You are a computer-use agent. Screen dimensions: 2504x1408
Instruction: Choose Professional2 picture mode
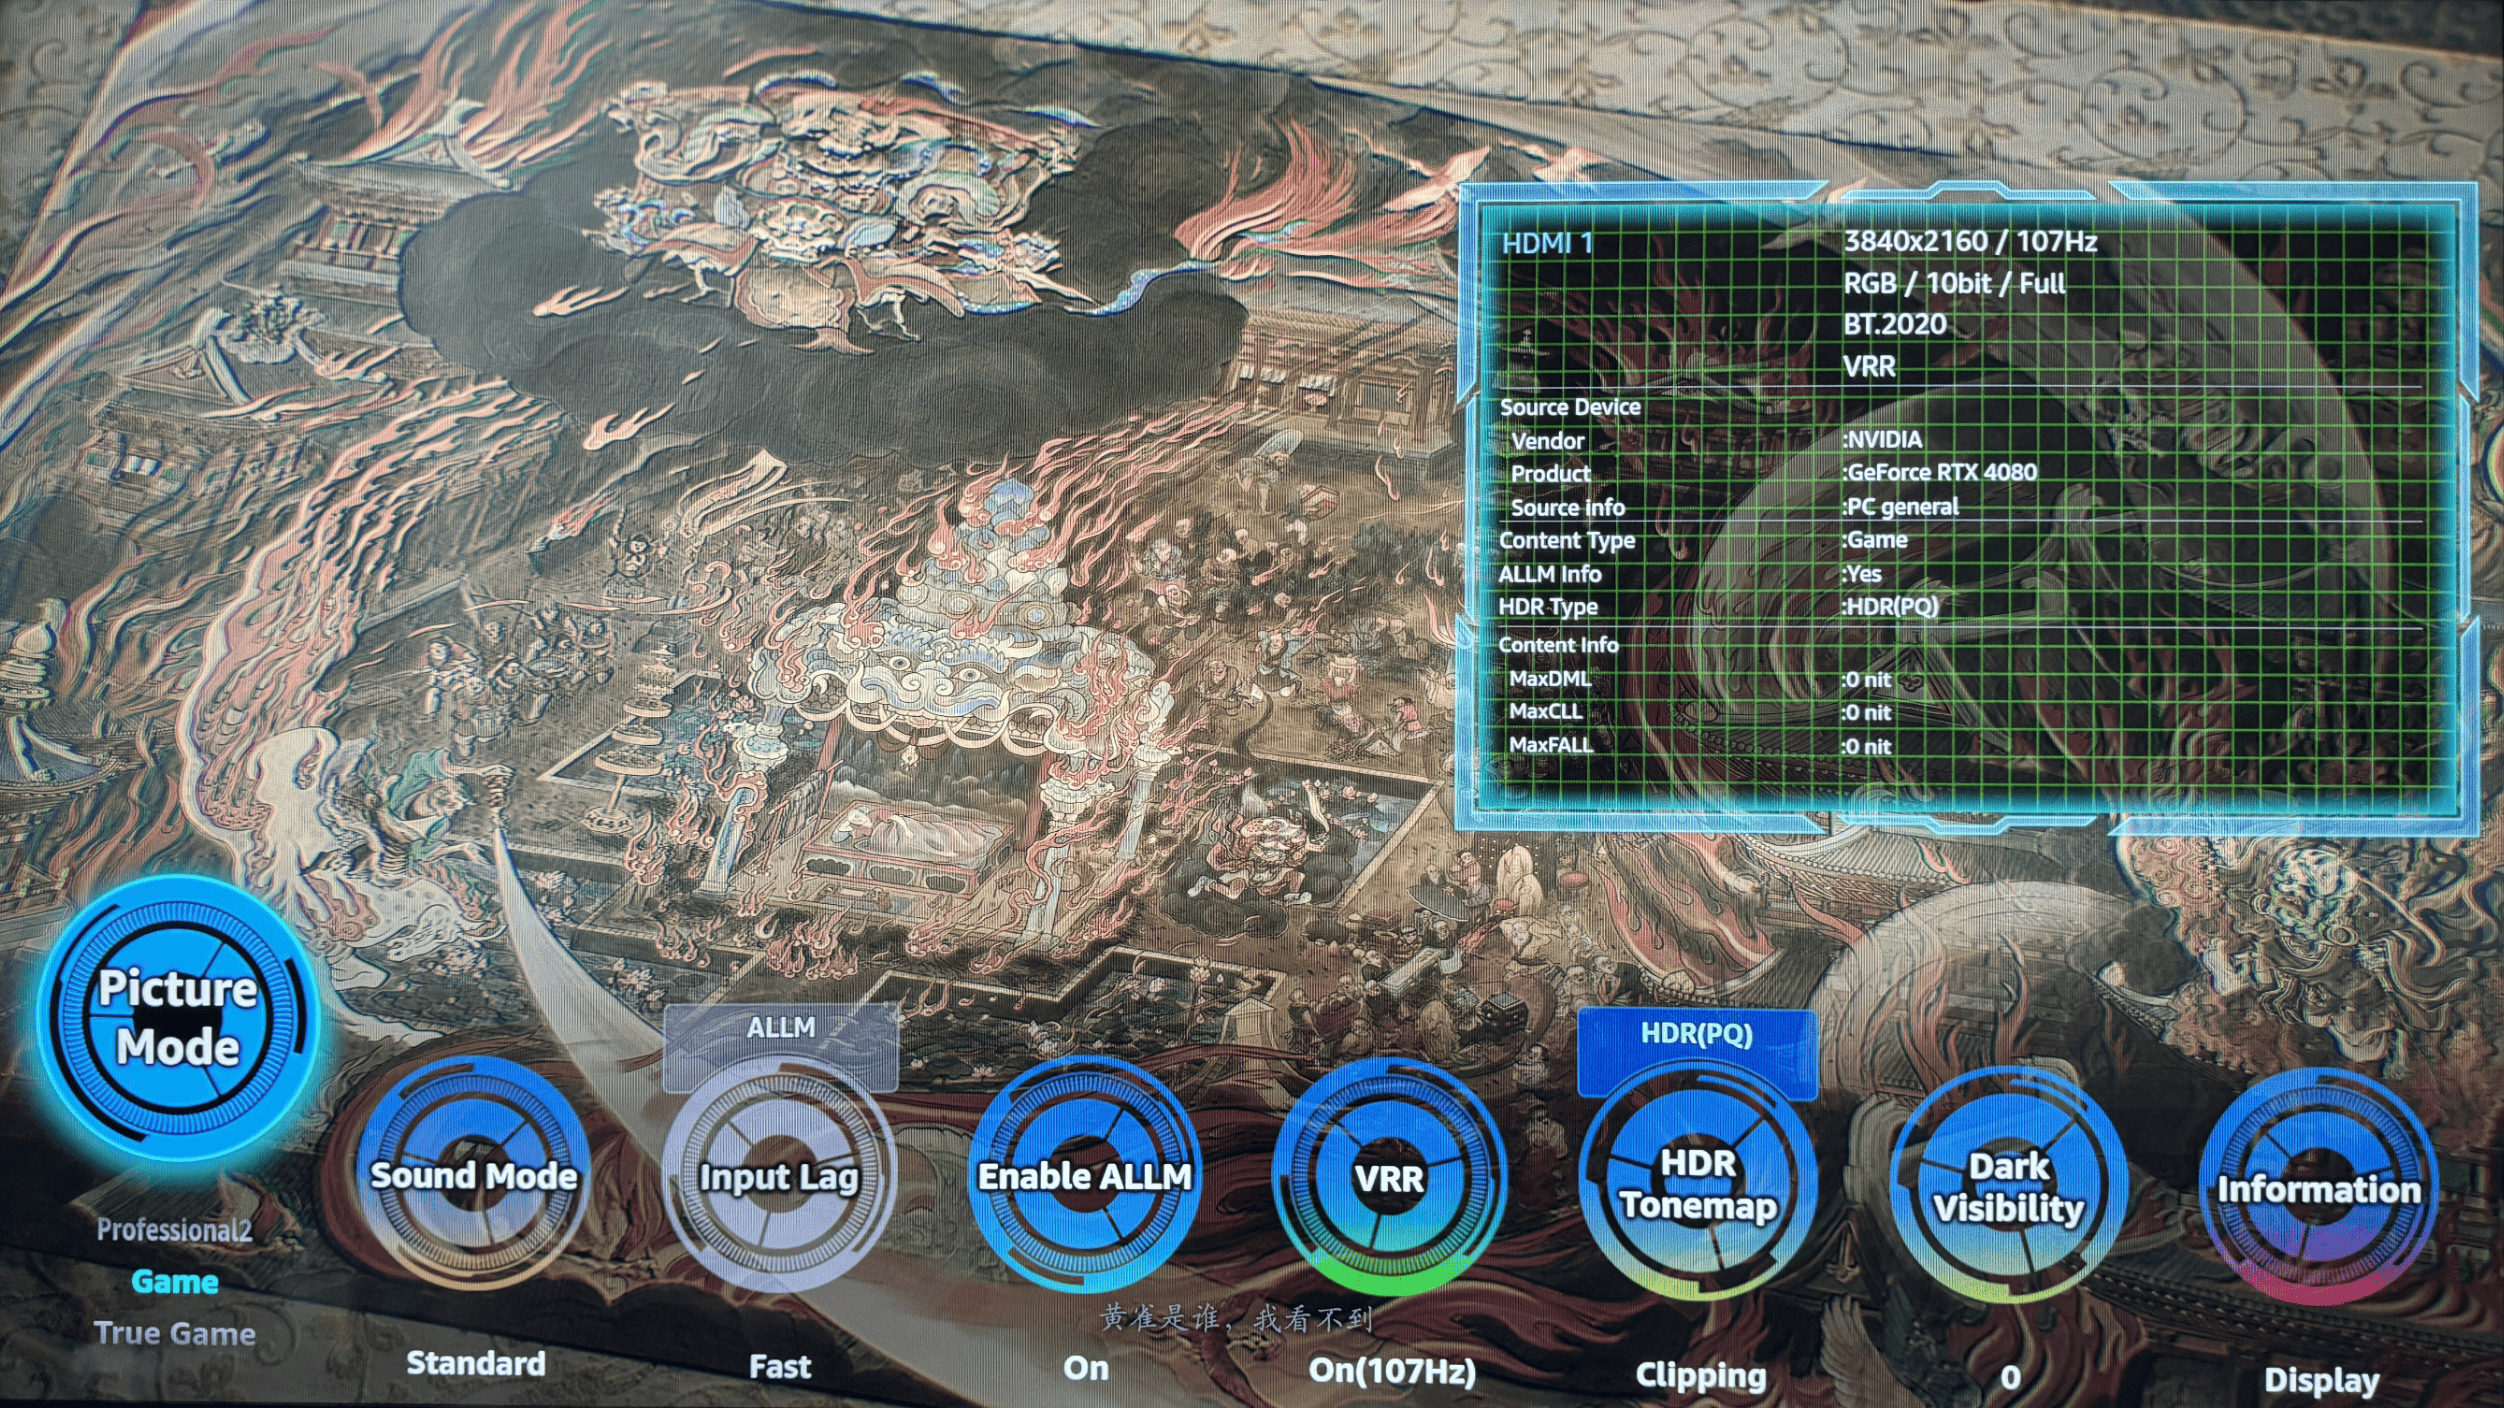tap(175, 1230)
